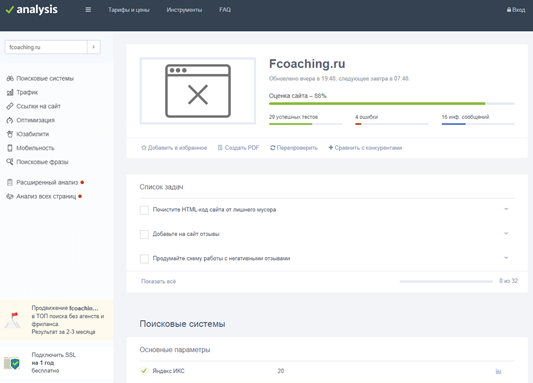Open the Продвижение fcoaching promo banner
Image resolution: width=533 pixels, height=383 pixels.
[57, 320]
